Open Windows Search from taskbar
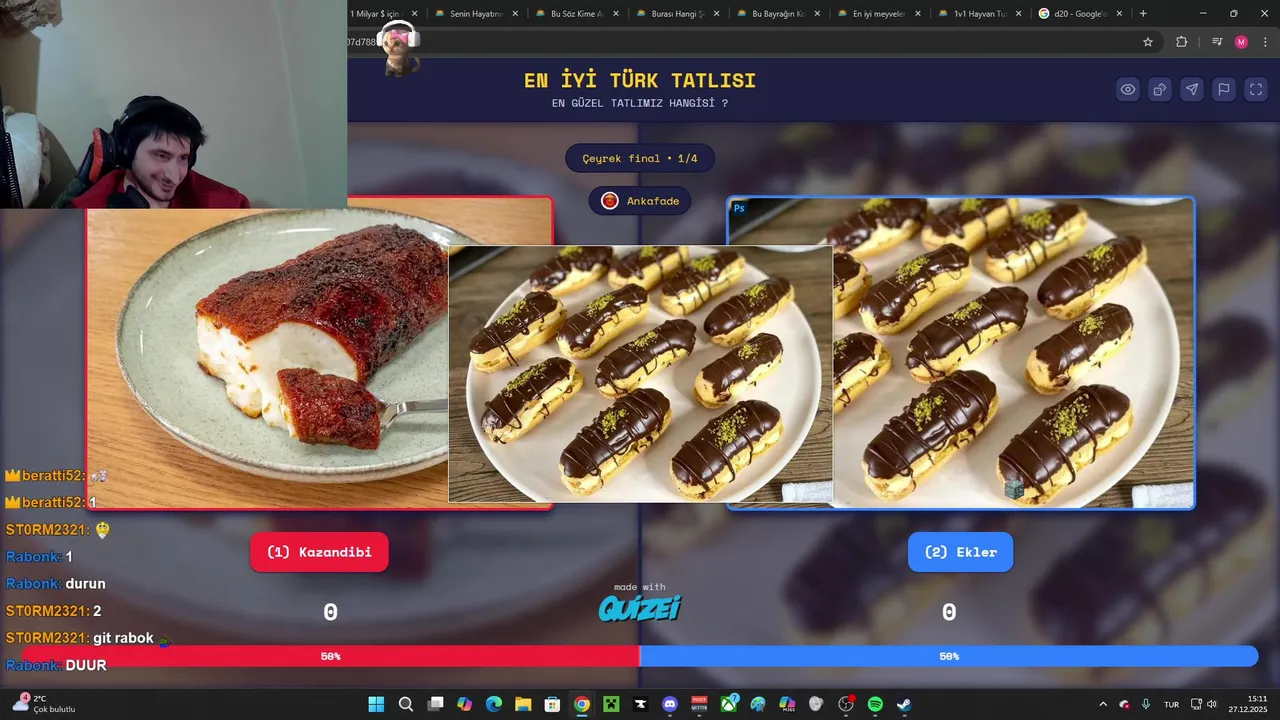The height and width of the screenshot is (720, 1280). click(405, 704)
